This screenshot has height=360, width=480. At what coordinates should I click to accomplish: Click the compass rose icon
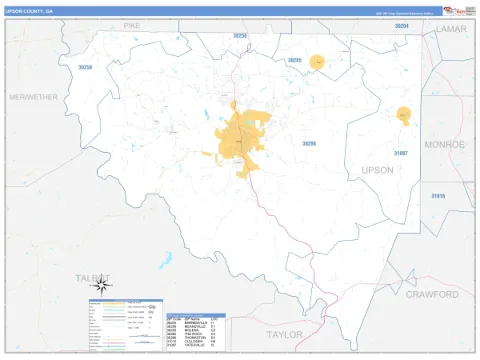coord(102,285)
